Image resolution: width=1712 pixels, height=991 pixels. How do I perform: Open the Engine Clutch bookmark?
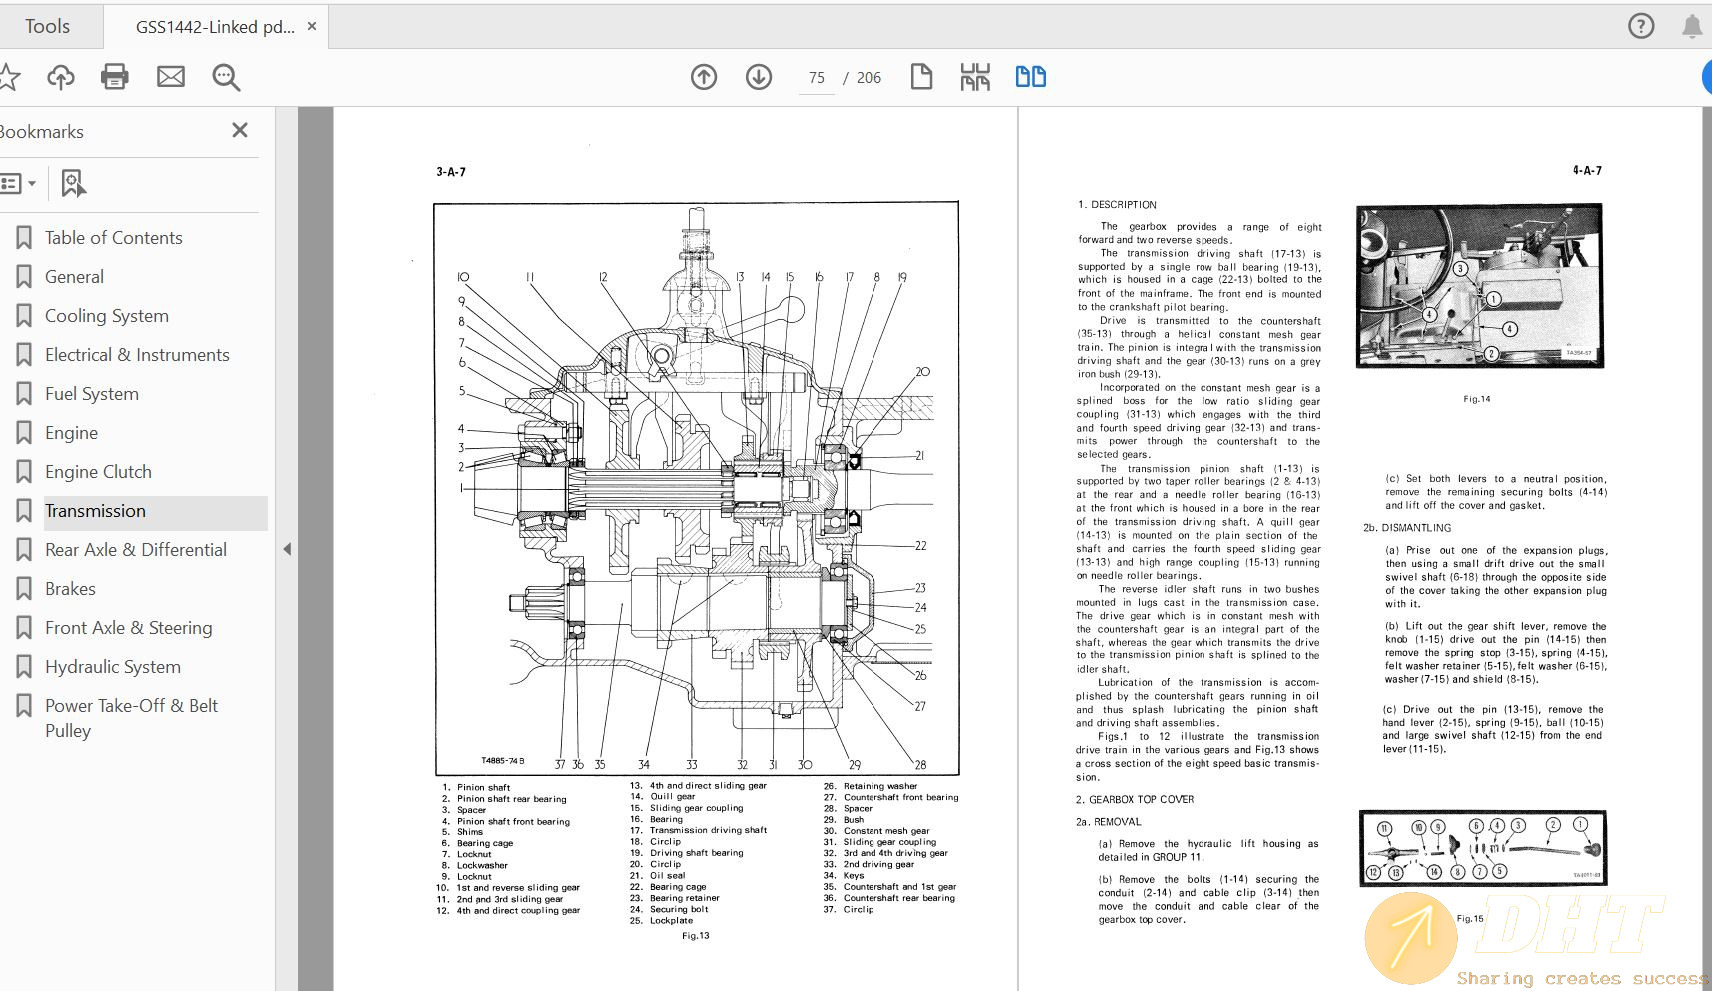click(x=98, y=472)
